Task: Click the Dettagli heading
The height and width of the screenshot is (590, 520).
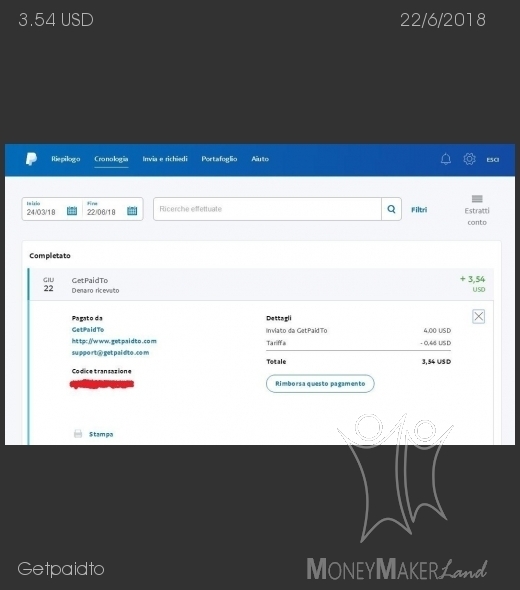Action: tap(278, 318)
